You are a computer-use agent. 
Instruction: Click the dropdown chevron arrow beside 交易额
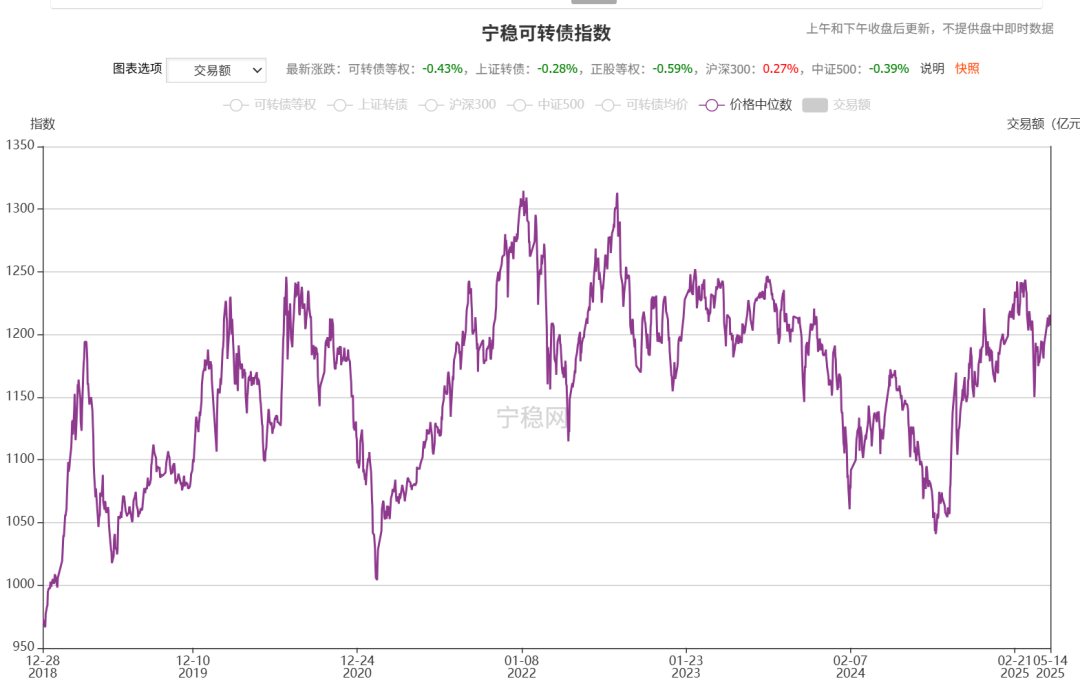pos(257,70)
